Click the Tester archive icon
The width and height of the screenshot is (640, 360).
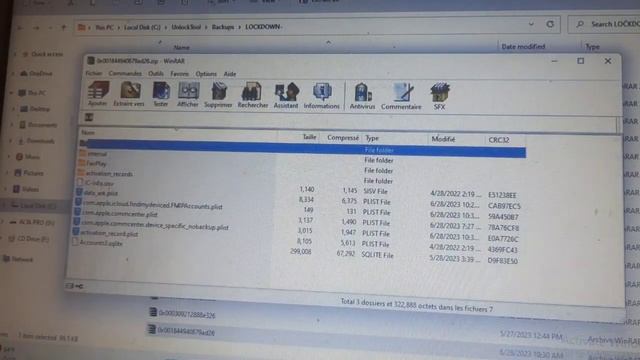click(x=161, y=94)
